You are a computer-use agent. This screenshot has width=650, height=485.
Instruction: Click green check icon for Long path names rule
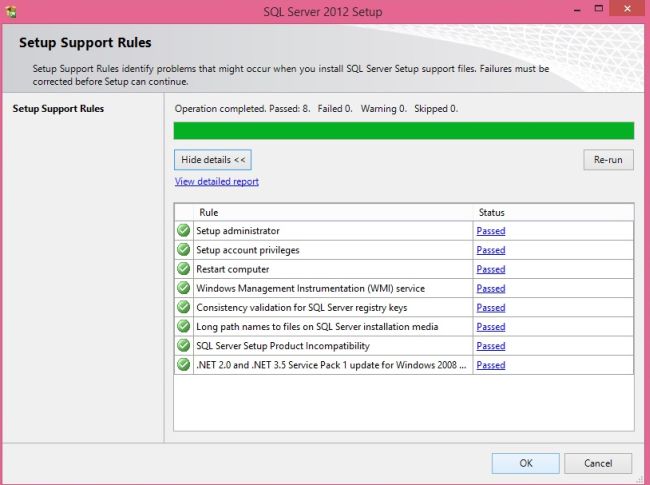(x=183, y=326)
